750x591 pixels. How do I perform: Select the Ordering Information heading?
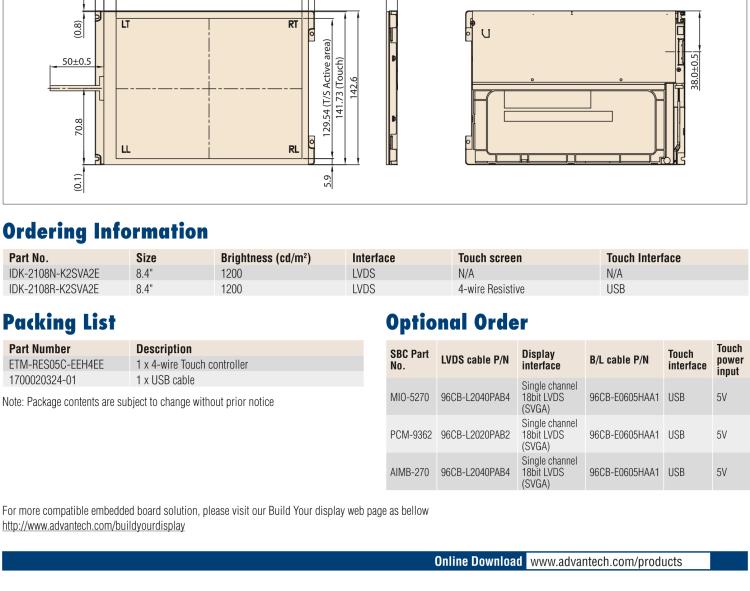tap(105, 231)
